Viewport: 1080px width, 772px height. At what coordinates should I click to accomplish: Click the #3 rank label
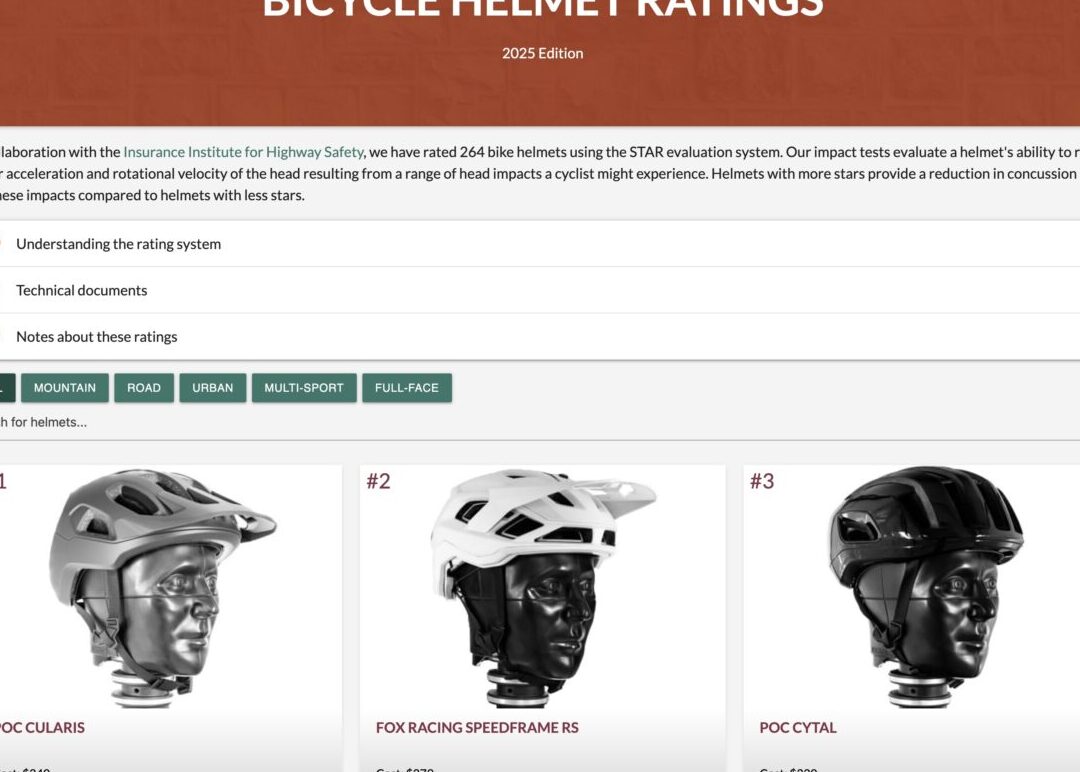click(762, 481)
